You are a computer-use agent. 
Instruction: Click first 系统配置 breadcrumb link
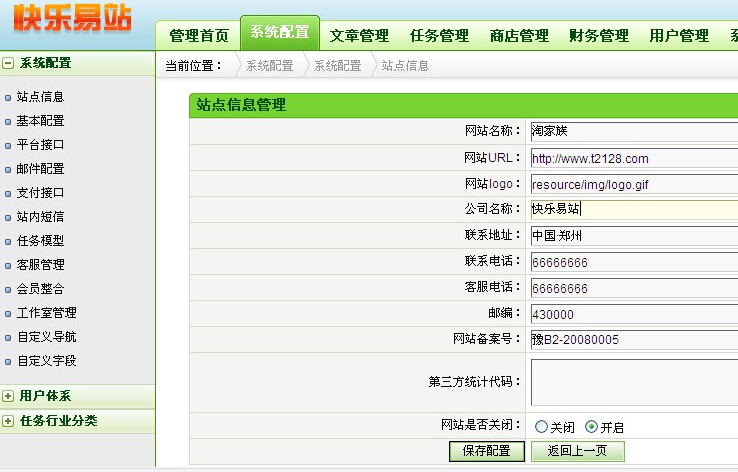pyautogui.click(x=270, y=66)
